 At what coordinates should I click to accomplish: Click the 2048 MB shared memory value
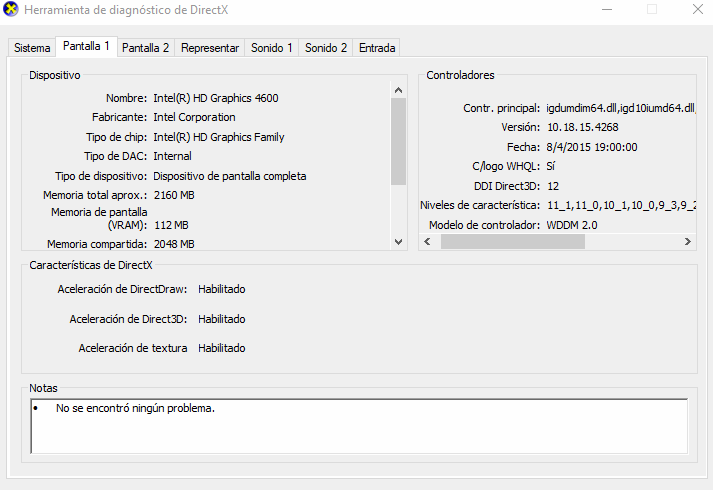[x=174, y=244]
